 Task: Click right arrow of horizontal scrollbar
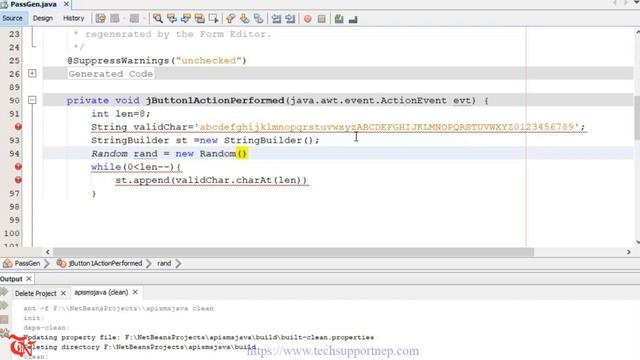[x=629, y=252]
